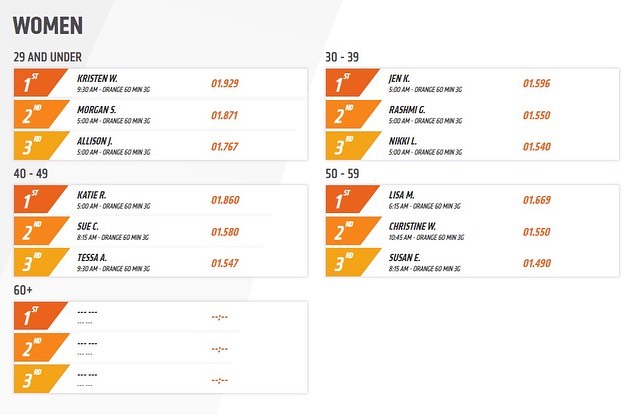Click the WOMEN heading
The height and width of the screenshot is (415, 623).
49,24
